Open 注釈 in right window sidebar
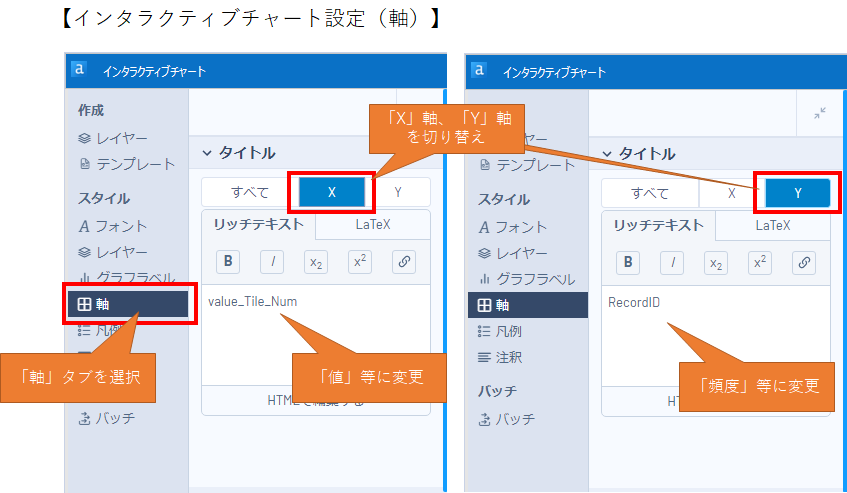 click(500, 357)
